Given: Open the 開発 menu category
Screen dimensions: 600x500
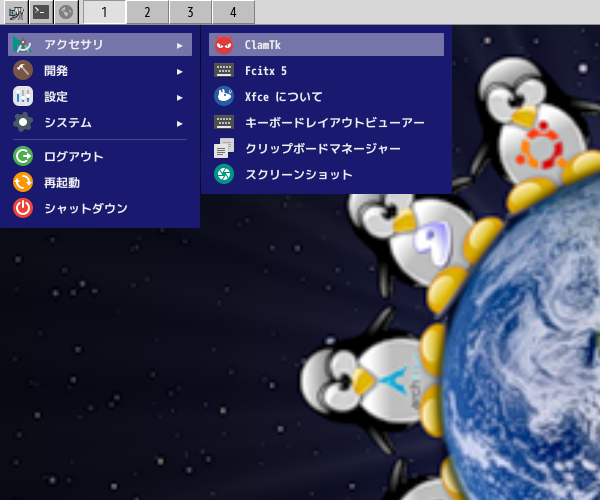Looking at the screenshot, I should [100, 71].
